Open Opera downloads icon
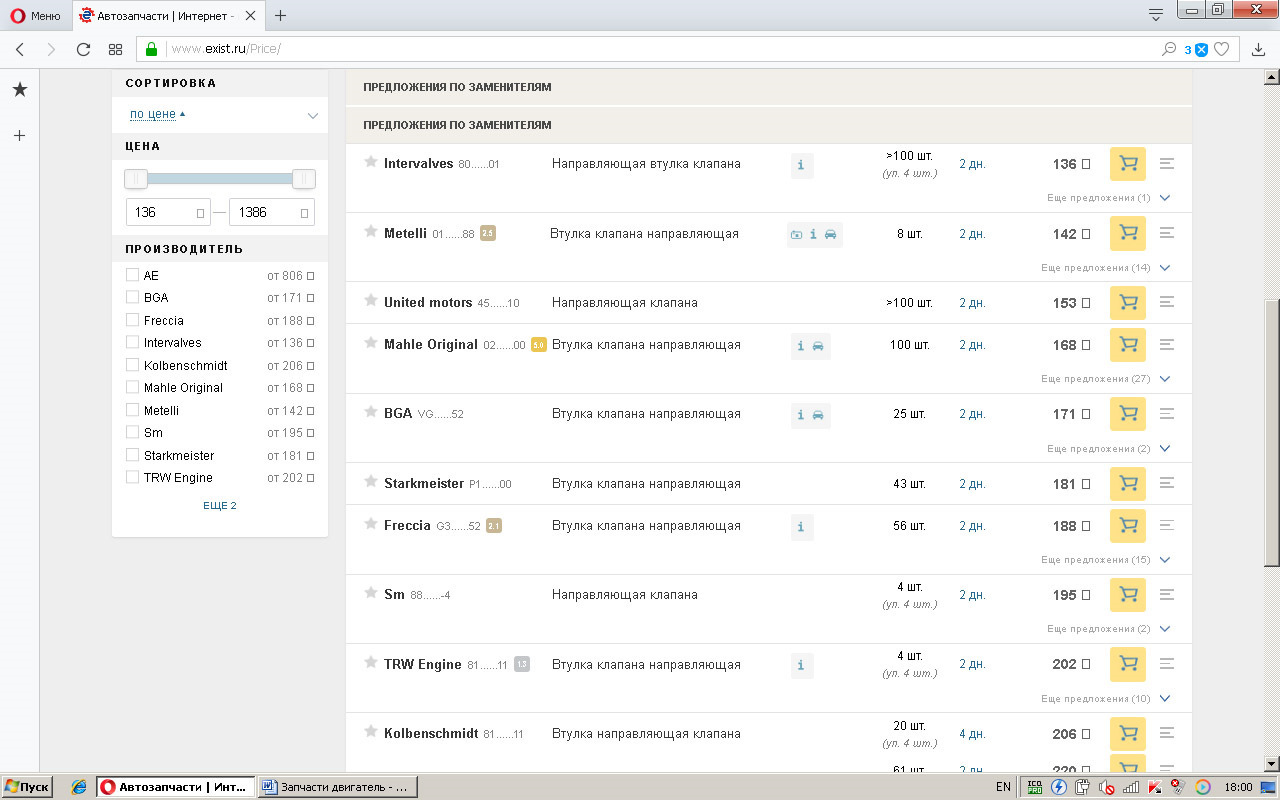The image size is (1280, 800). (x=1259, y=49)
